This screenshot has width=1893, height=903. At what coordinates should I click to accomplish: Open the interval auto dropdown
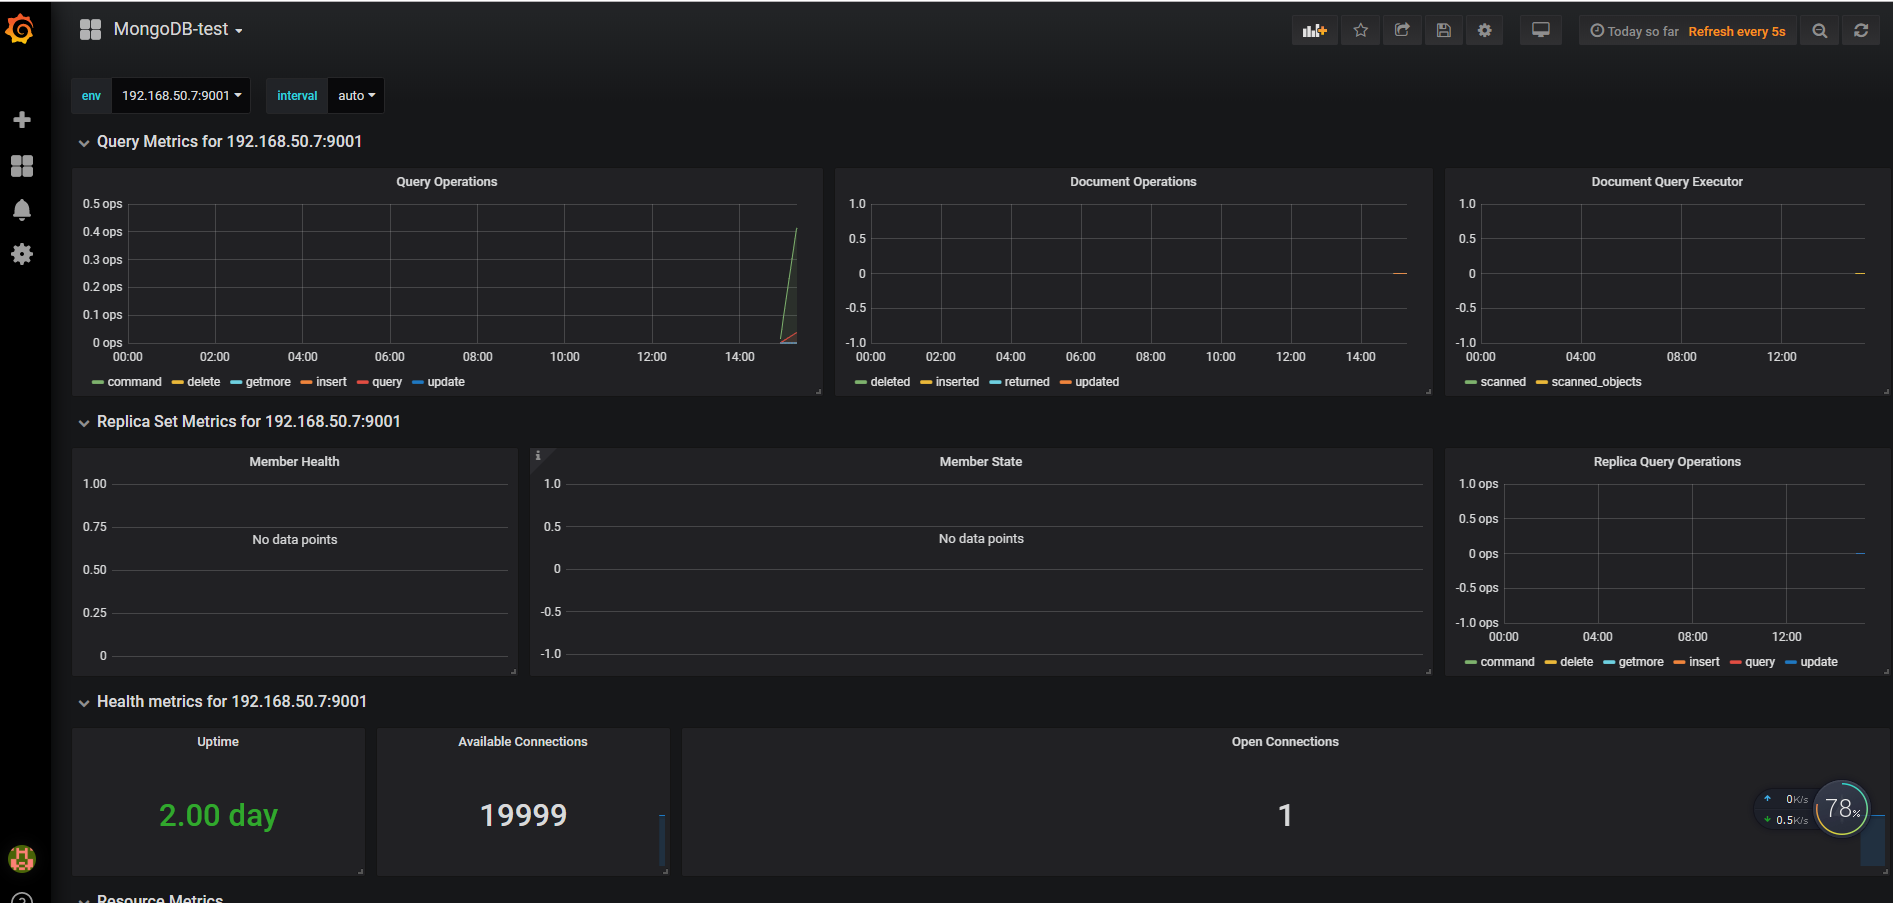(x=356, y=96)
